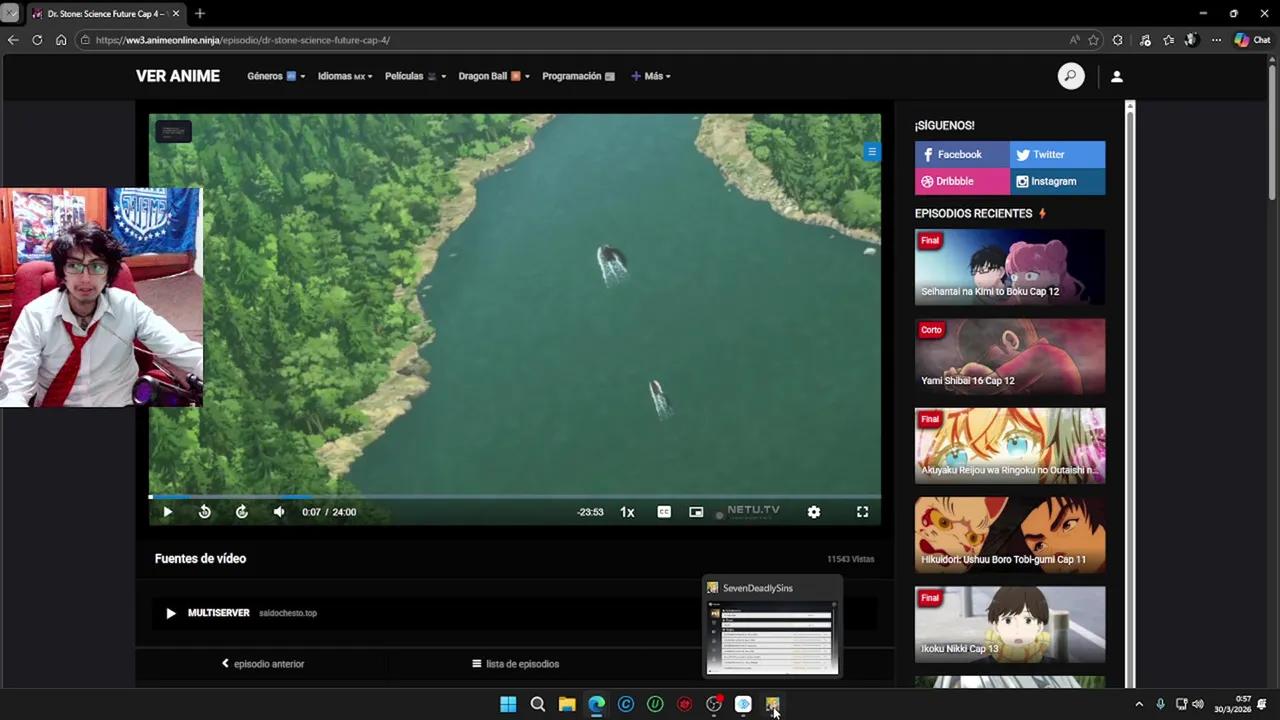
Task: Open the Dribbble follow button
Action: (x=962, y=181)
